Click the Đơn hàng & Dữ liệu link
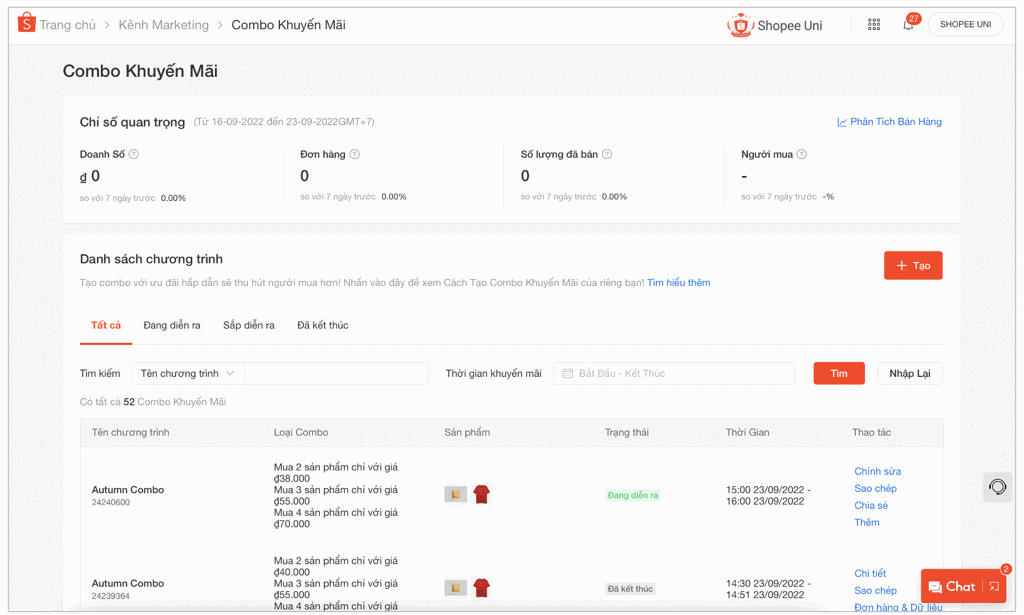This screenshot has height=615, width=1024. point(898,607)
